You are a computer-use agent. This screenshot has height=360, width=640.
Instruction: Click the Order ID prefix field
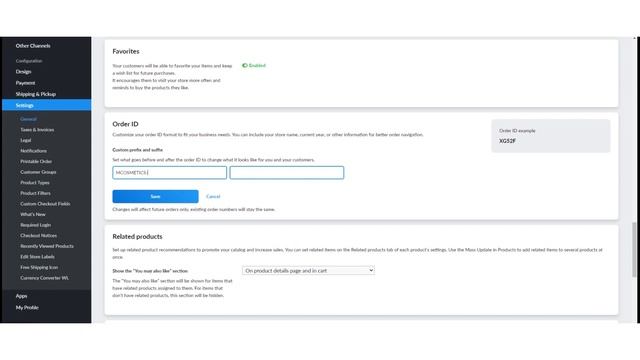click(169, 173)
